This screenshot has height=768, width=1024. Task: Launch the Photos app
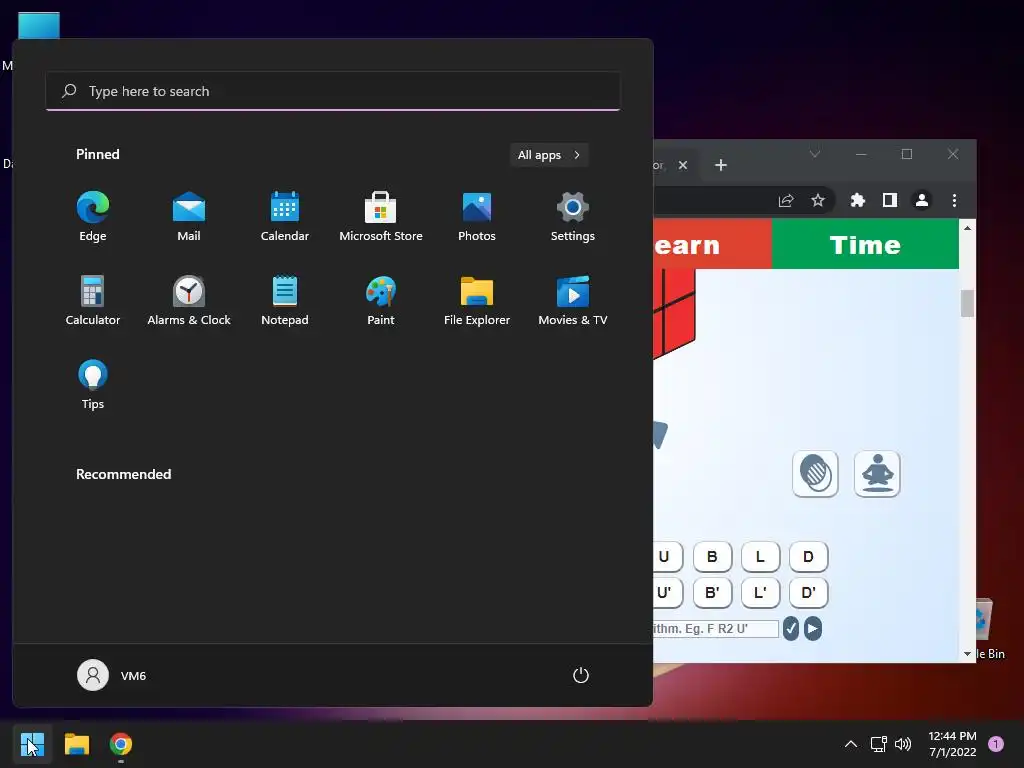(x=477, y=217)
